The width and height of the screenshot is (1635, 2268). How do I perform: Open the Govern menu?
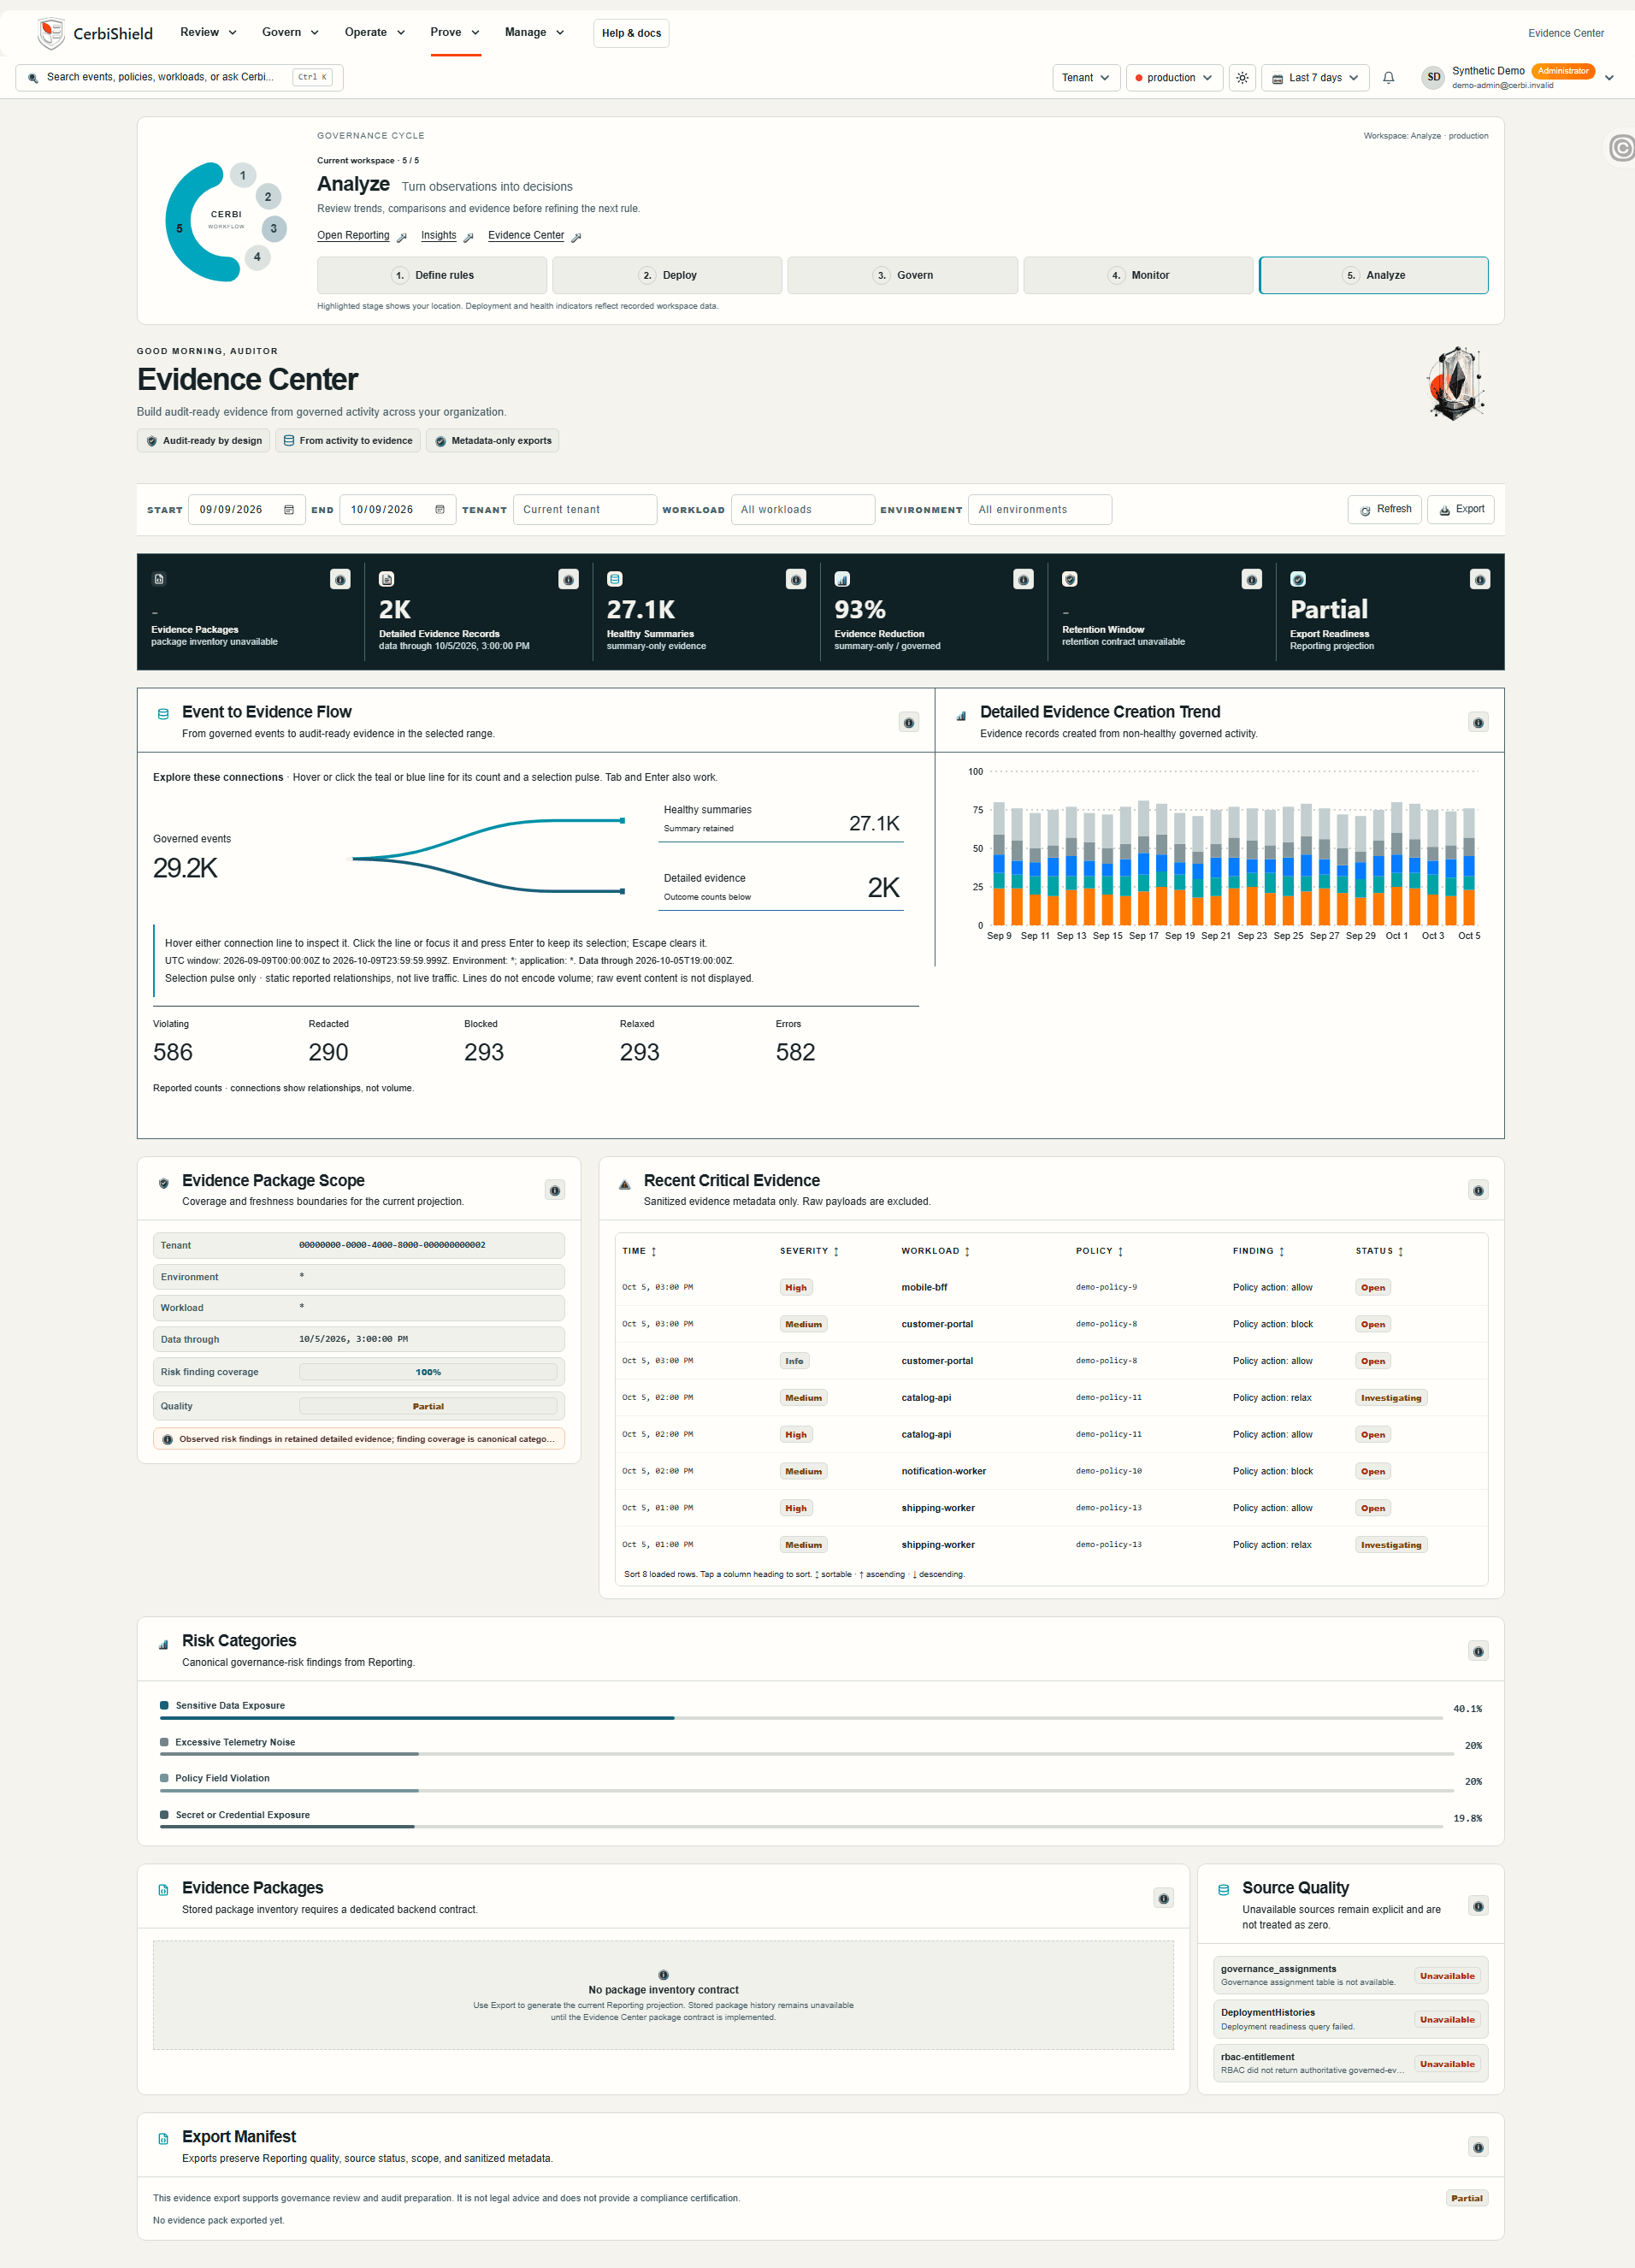coord(290,33)
